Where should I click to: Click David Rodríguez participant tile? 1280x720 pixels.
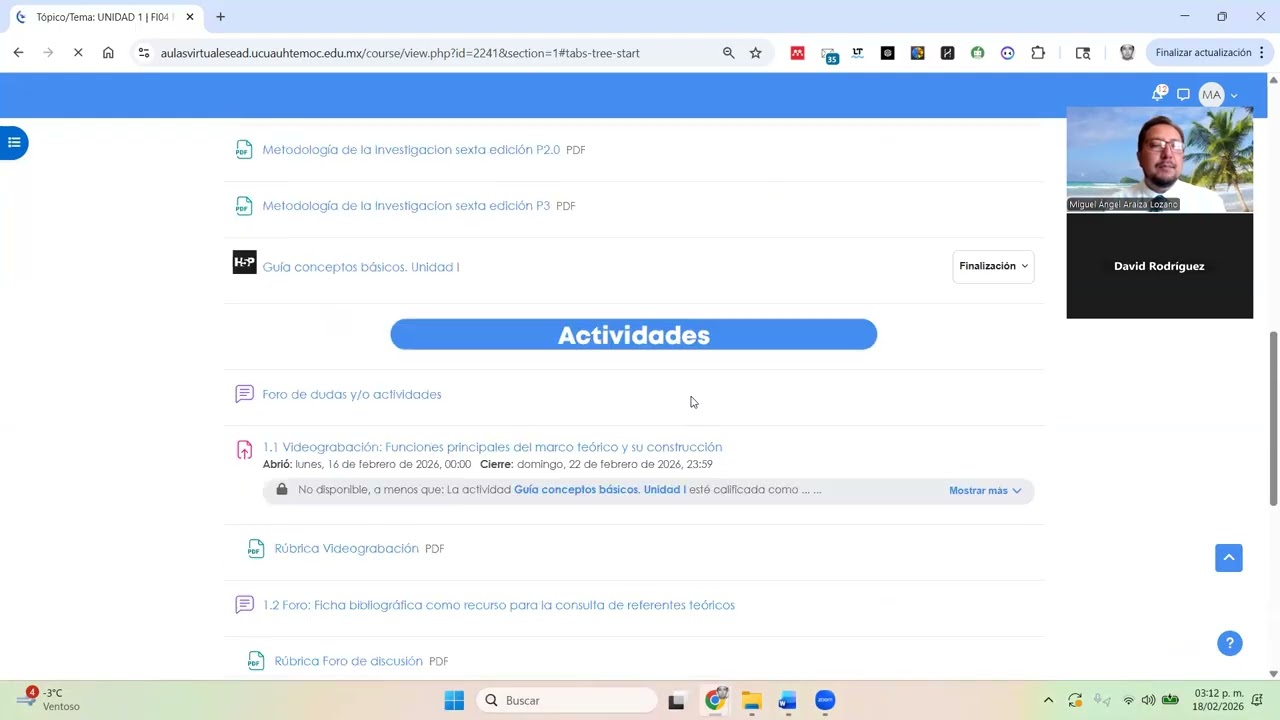coord(1160,266)
